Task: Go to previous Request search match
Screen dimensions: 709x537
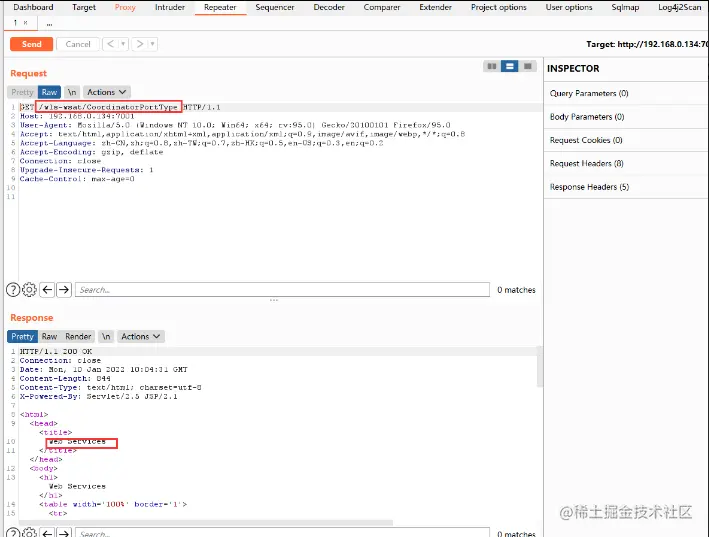Action: pyautogui.click(x=47, y=289)
